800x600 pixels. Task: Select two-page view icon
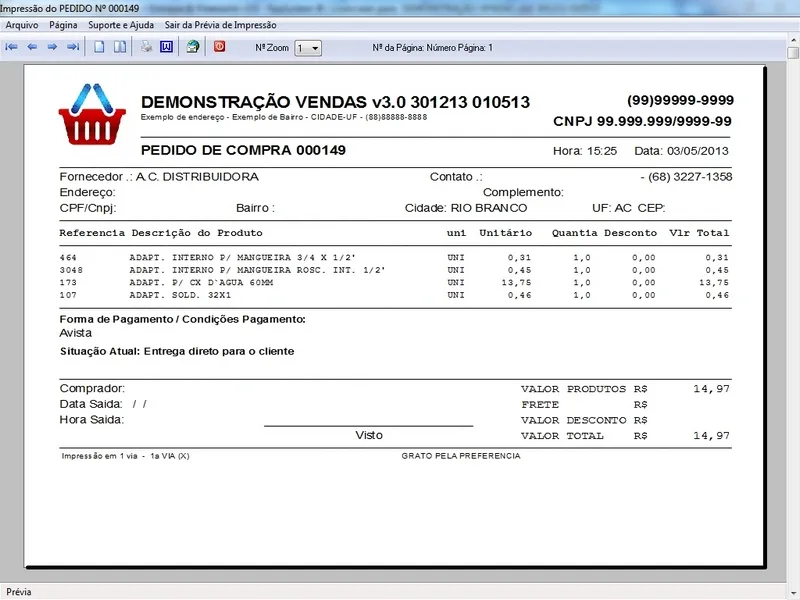(119, 47)
